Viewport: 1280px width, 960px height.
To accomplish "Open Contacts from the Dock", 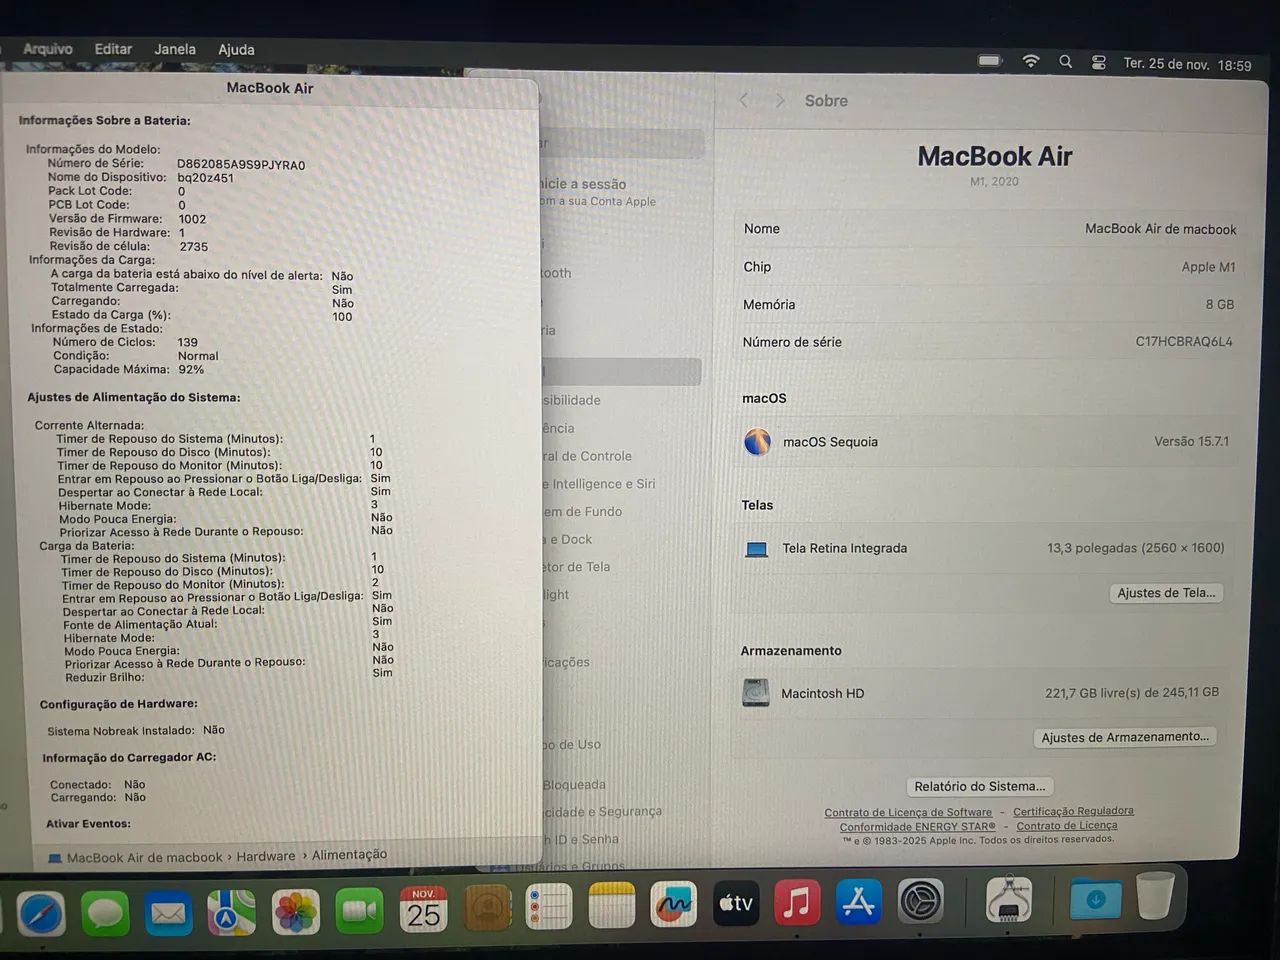I will tap(487, 909).
